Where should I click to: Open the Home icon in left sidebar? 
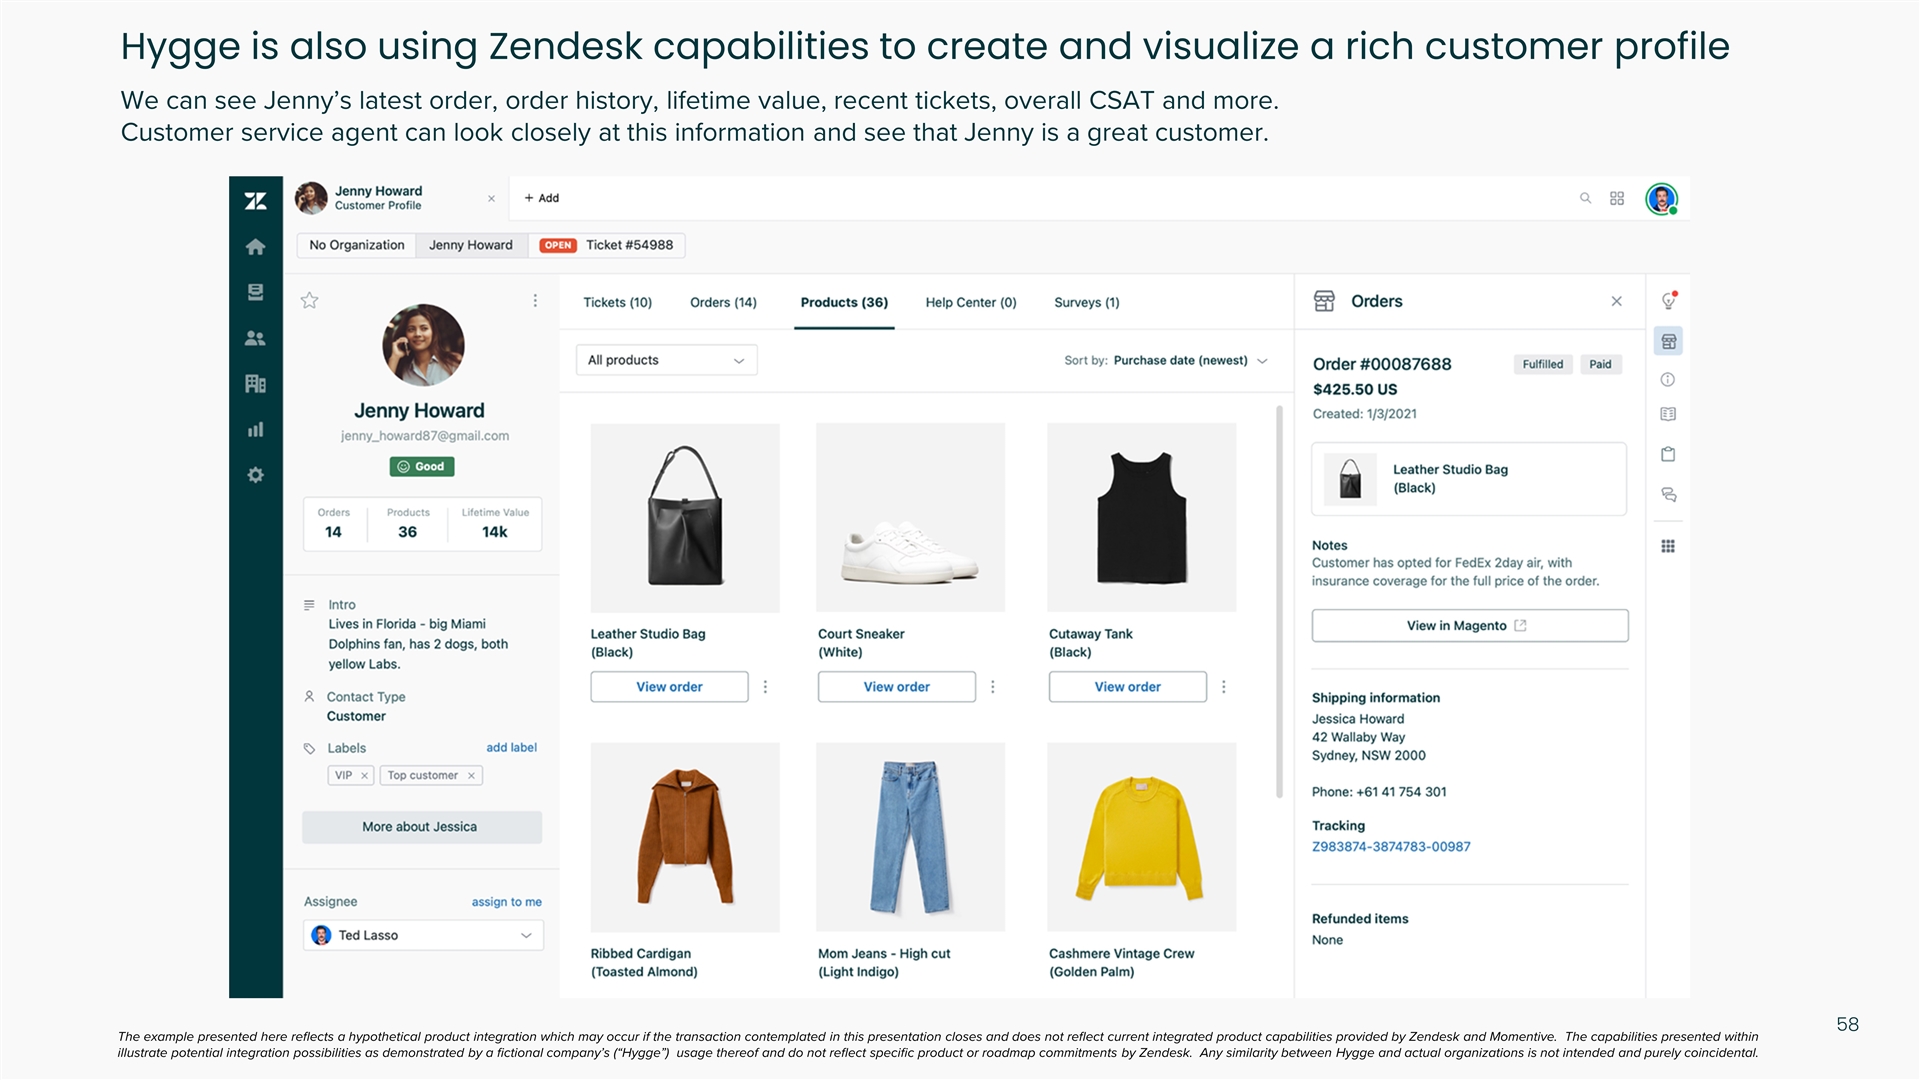pyautogui.click(x=256, y=247)
